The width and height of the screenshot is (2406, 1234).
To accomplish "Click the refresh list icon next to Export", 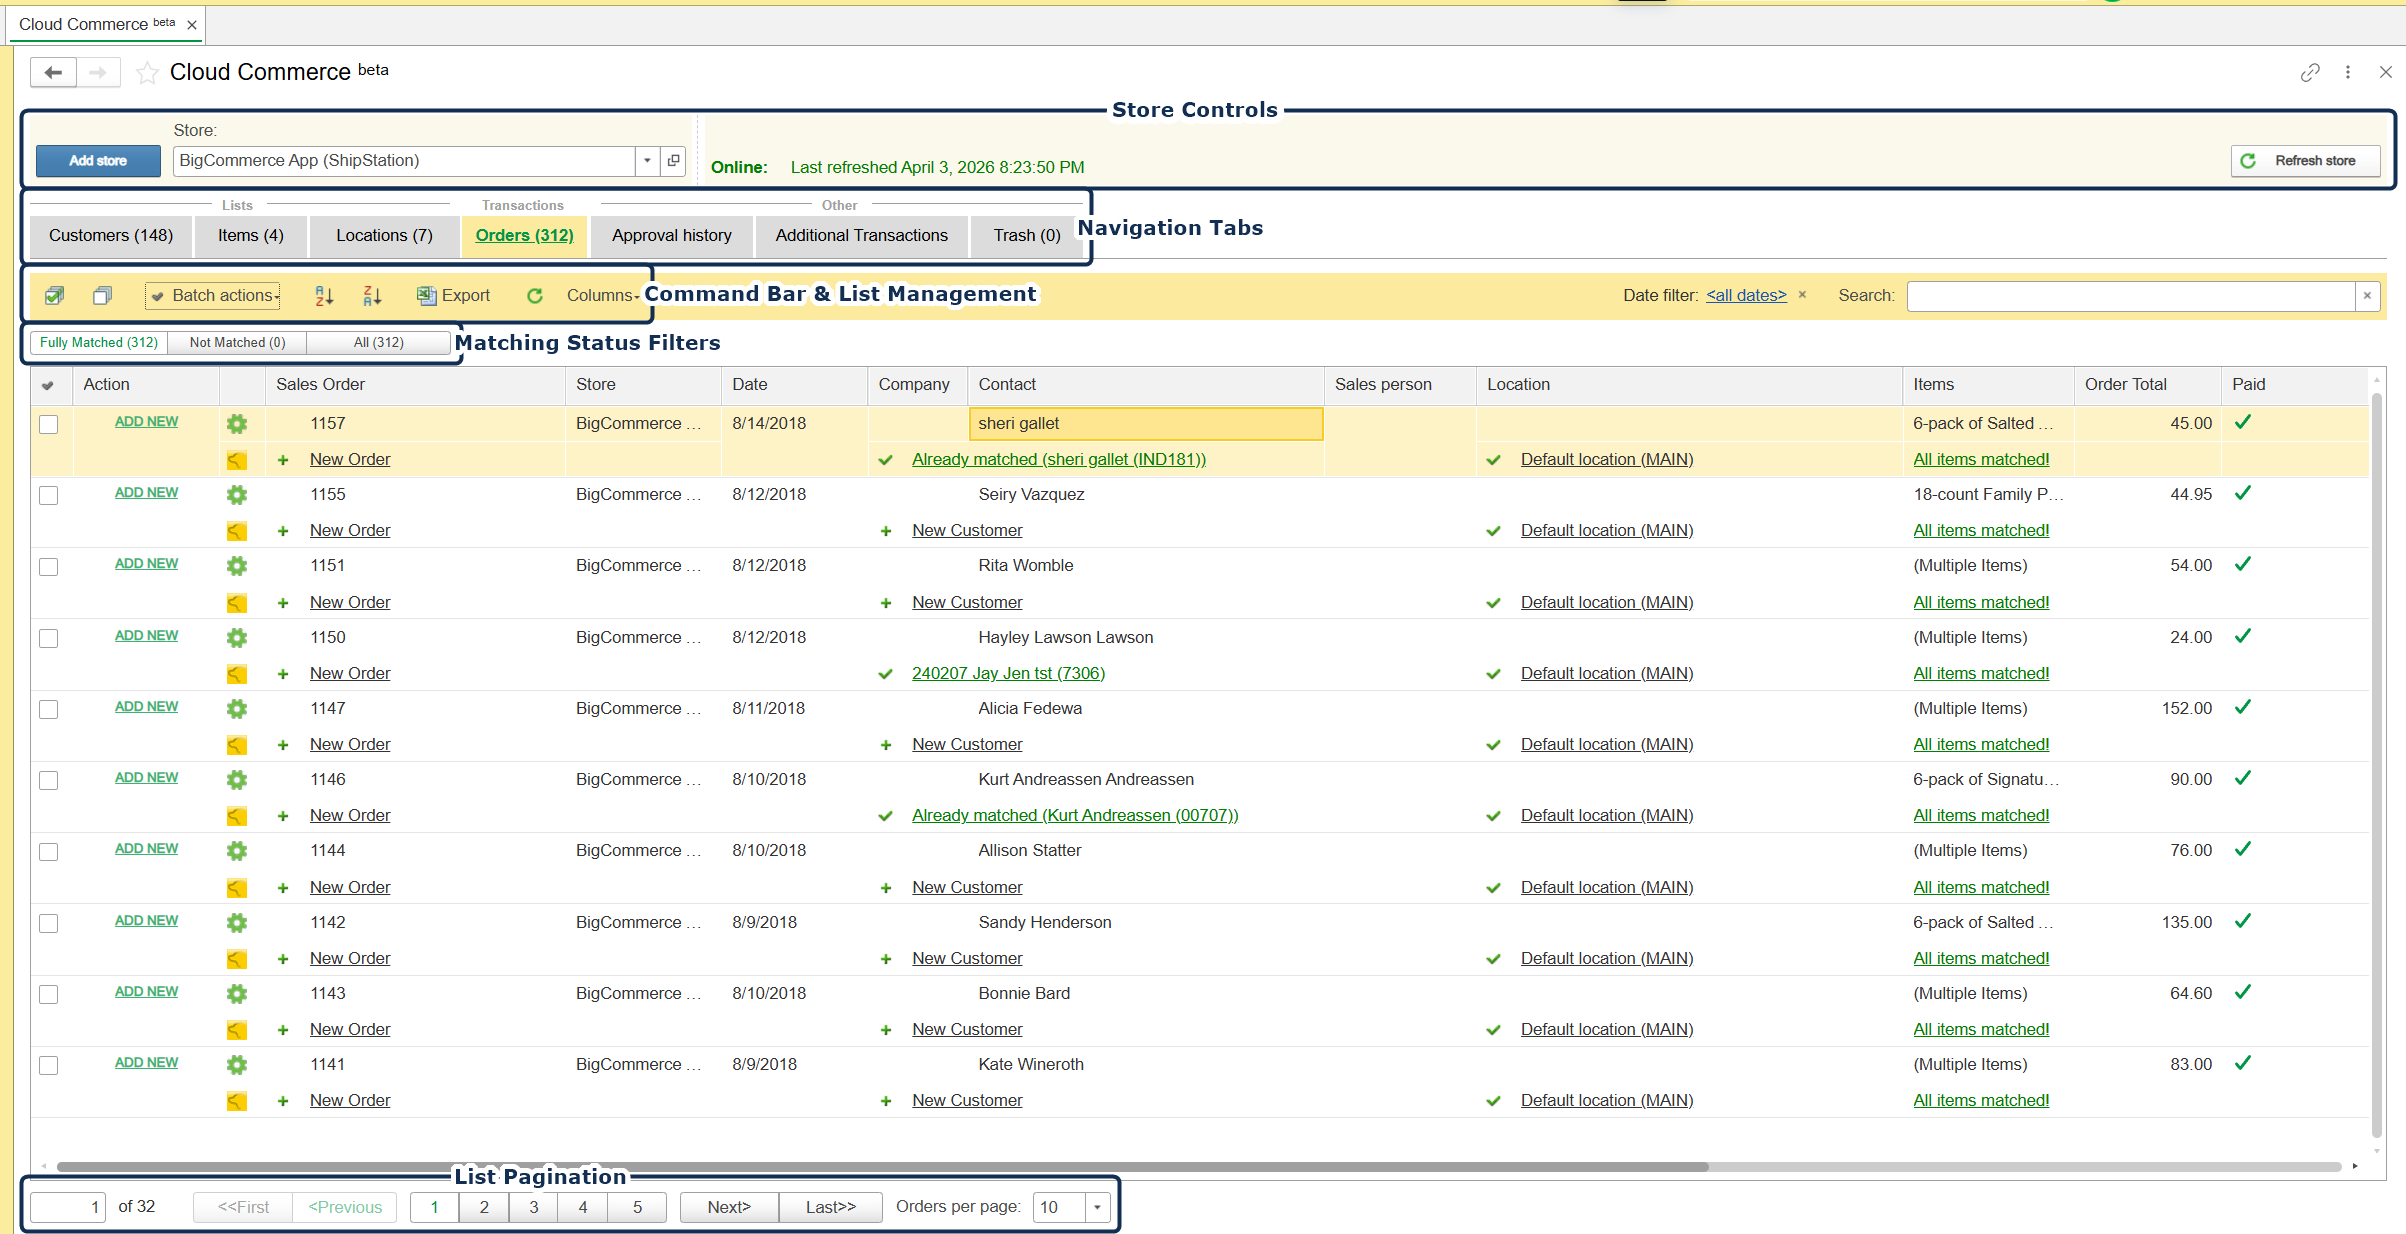I will (x=535, y=295).
